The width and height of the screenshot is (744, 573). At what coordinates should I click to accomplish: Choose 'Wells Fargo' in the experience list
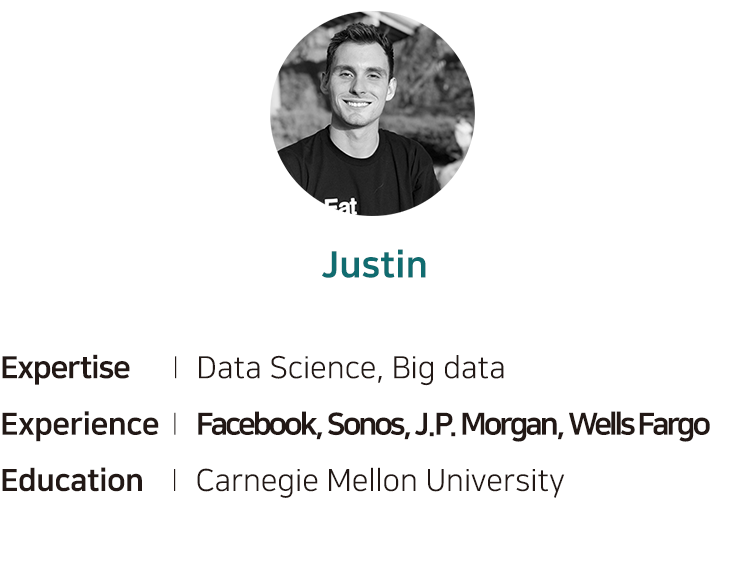point(639,425)
